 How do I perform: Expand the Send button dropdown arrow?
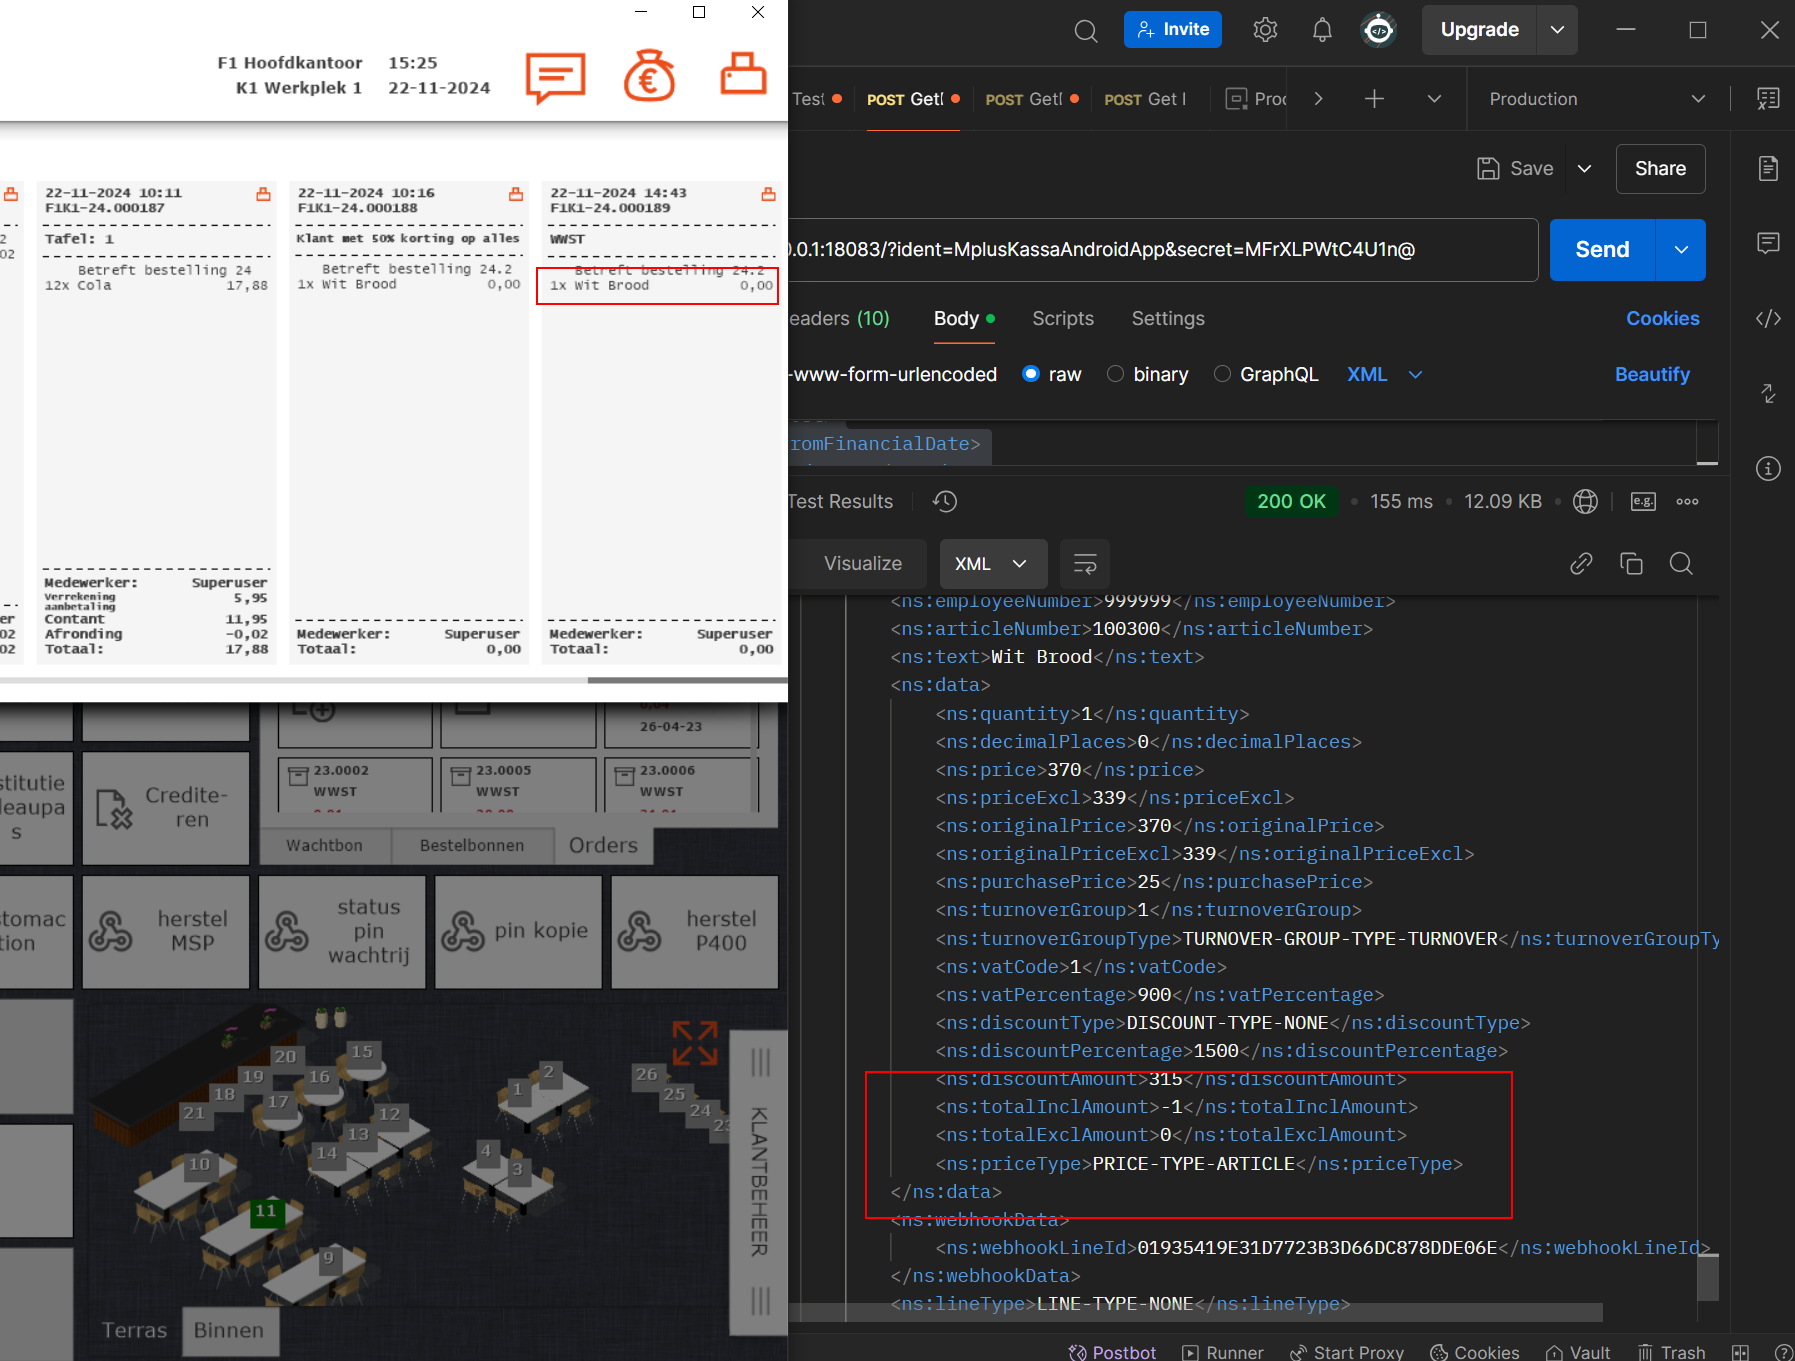[x=1681, y=250]
